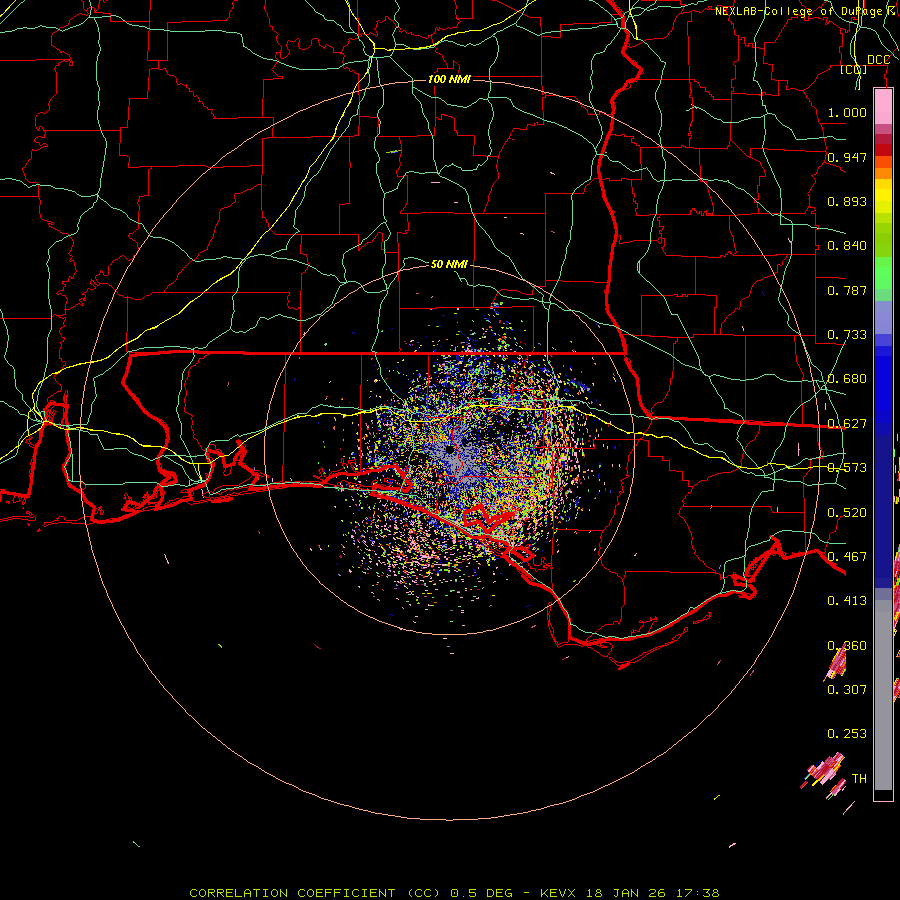Click the 100 NMI range ring label
900x900 pixels.
coord(449,79)
